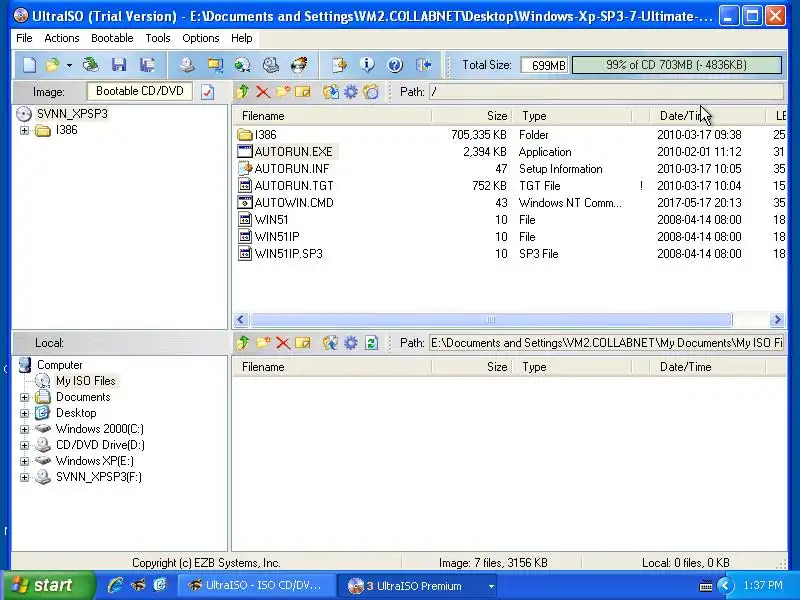
Task: Click the last folder icon in image pane toolbar
Action: (x=371, y=92)
